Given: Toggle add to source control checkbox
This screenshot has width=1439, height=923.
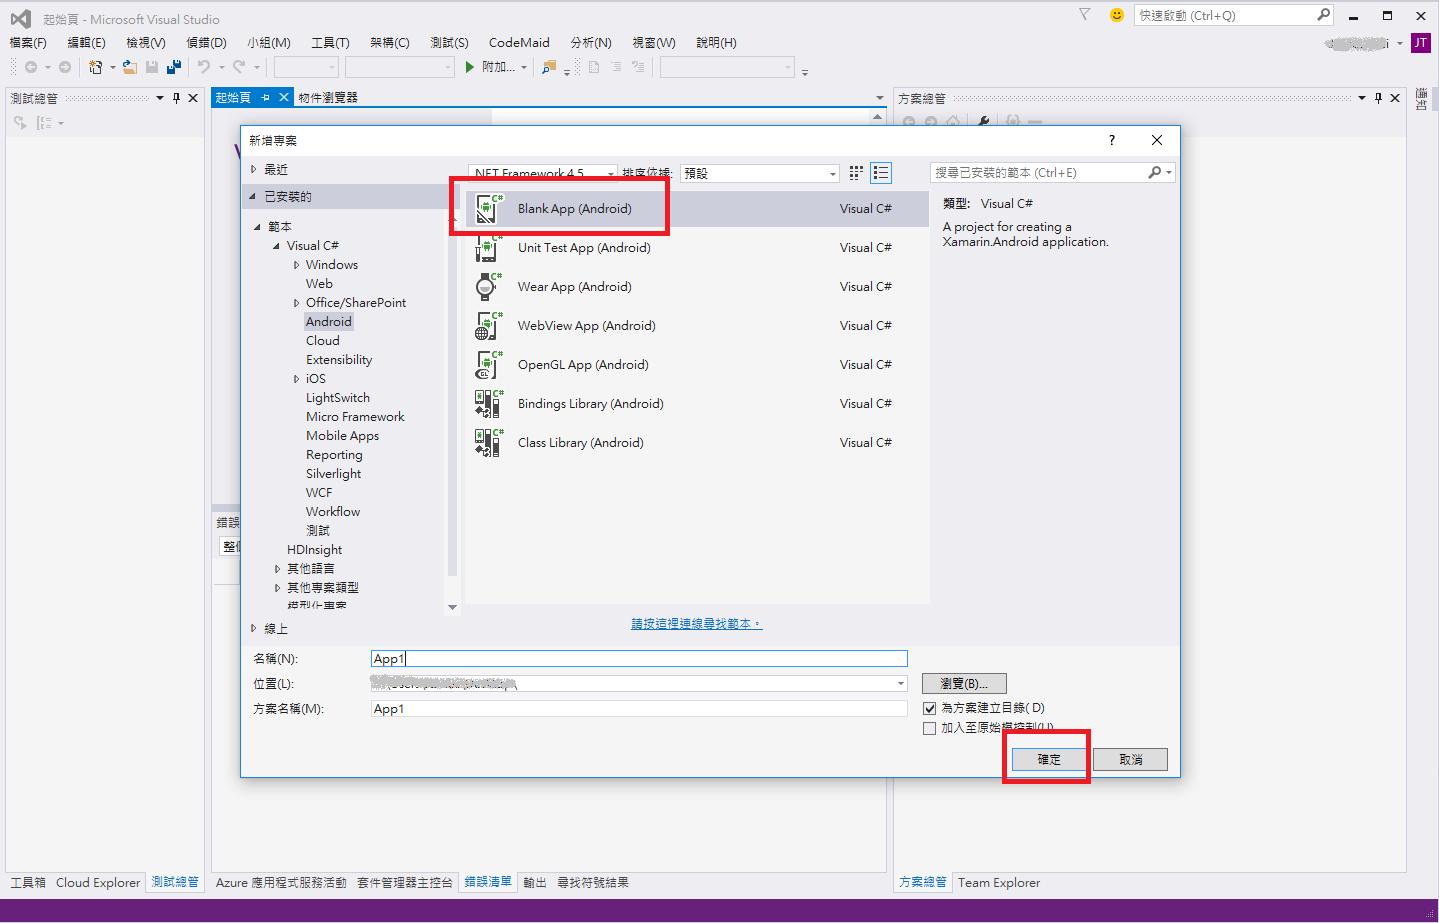Looking at the screenshot, I should point(930,728).
